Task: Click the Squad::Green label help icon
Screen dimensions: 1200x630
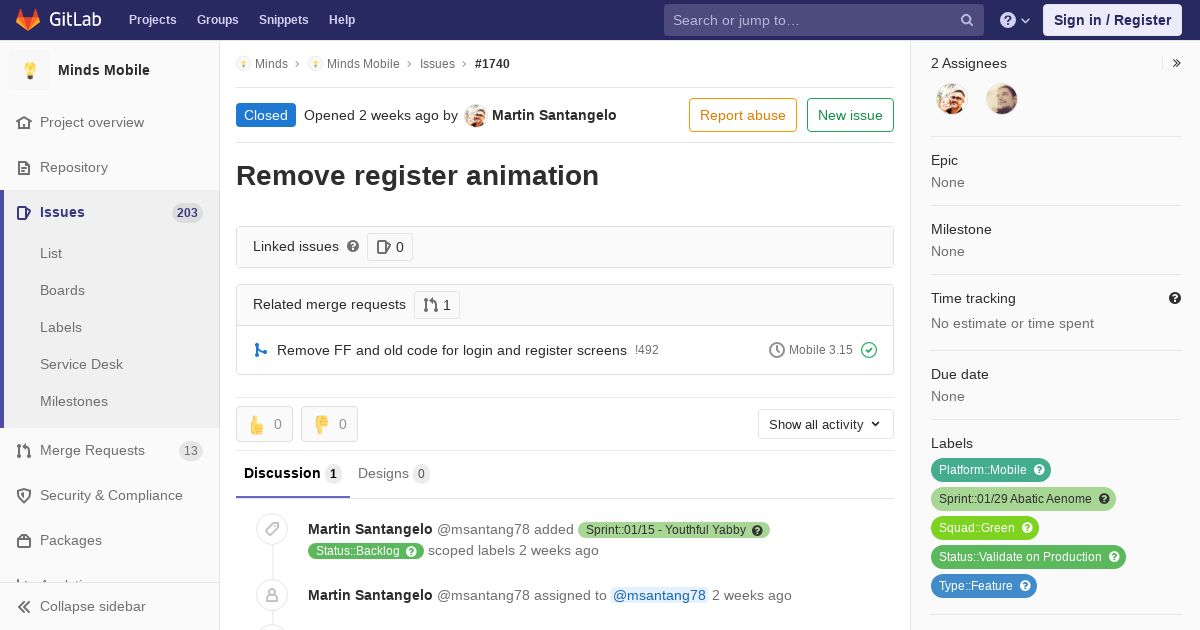Action: pos(1027,528)
